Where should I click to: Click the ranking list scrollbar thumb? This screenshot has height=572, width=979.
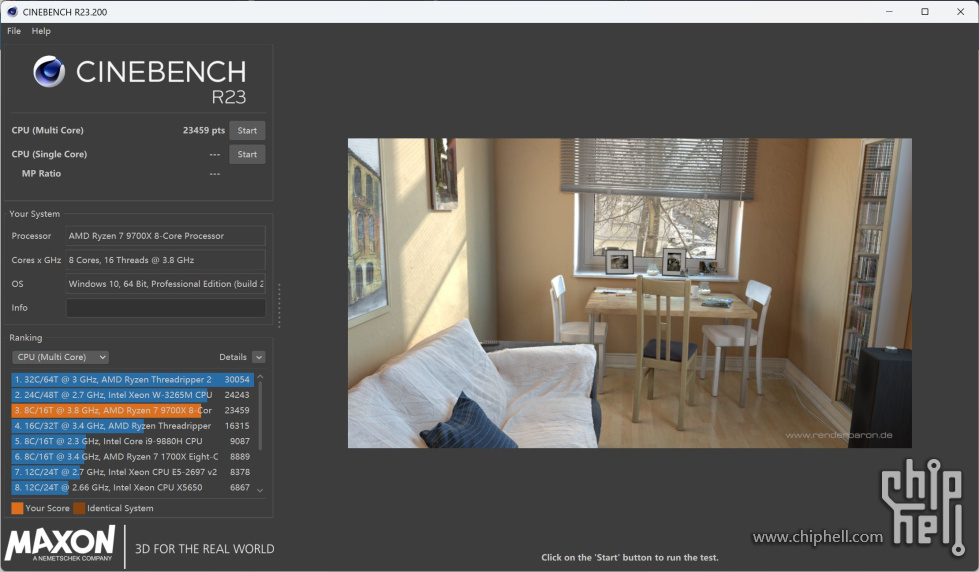pyautogui.click(x=260, y=415)
